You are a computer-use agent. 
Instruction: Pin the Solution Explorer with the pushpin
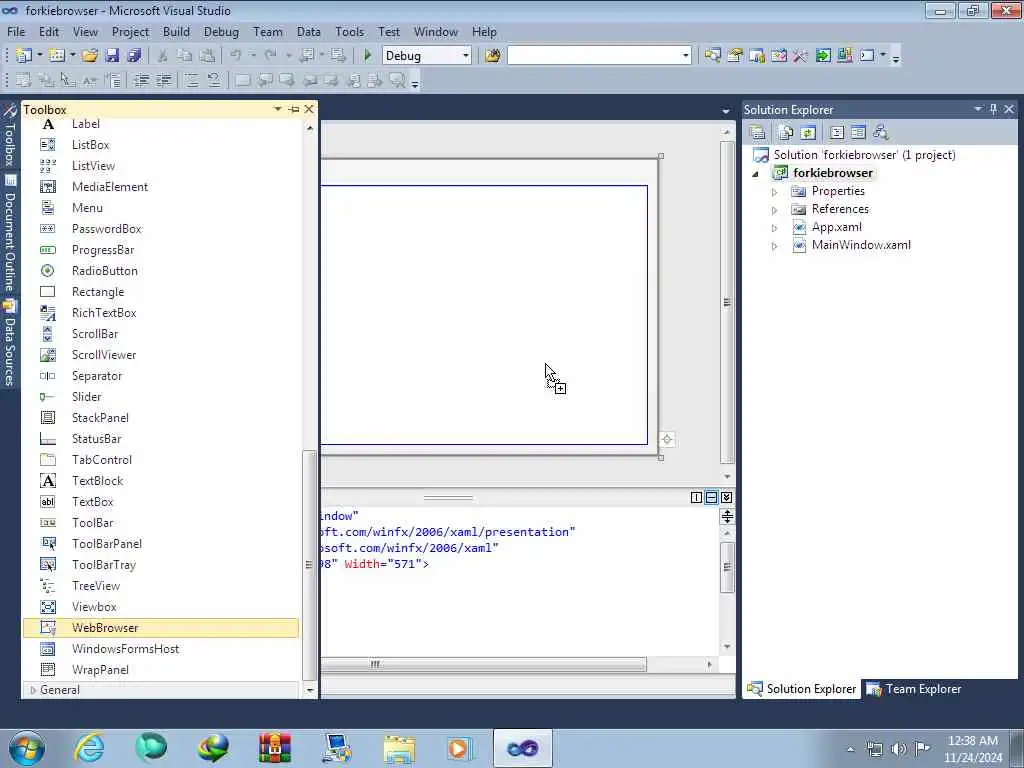(x=993, y=109)
